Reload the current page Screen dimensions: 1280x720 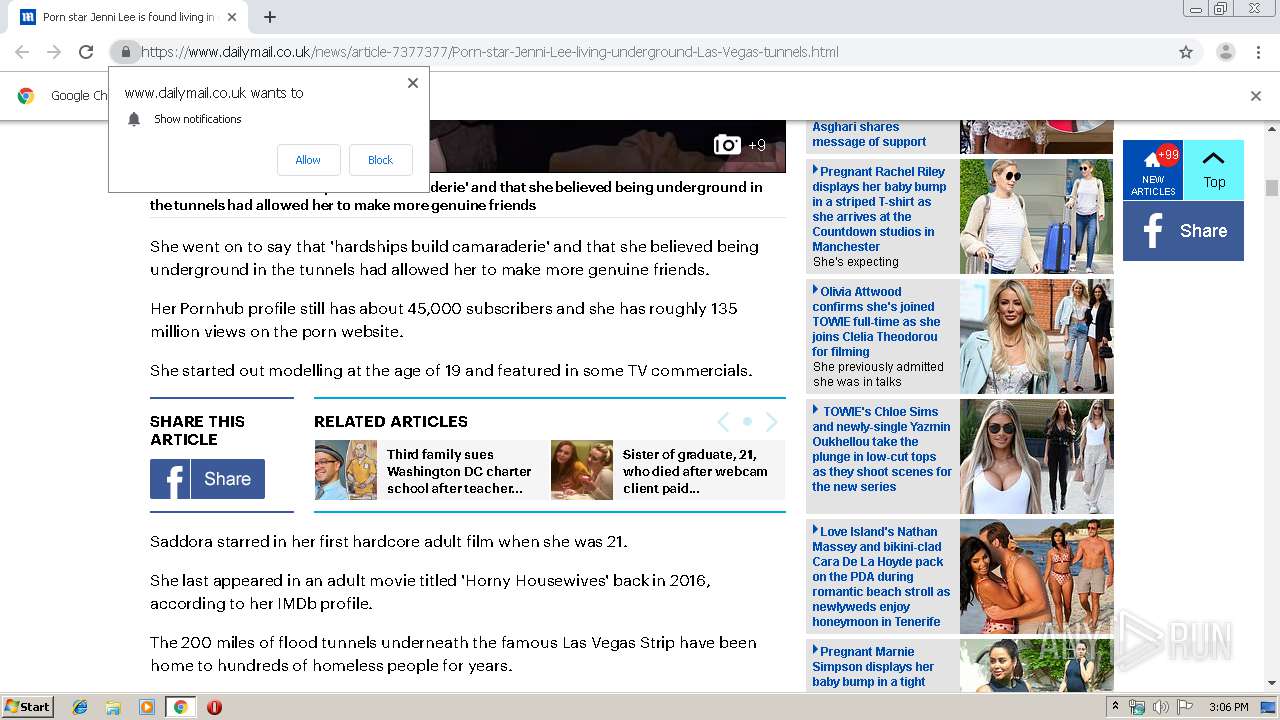[86, 52]
